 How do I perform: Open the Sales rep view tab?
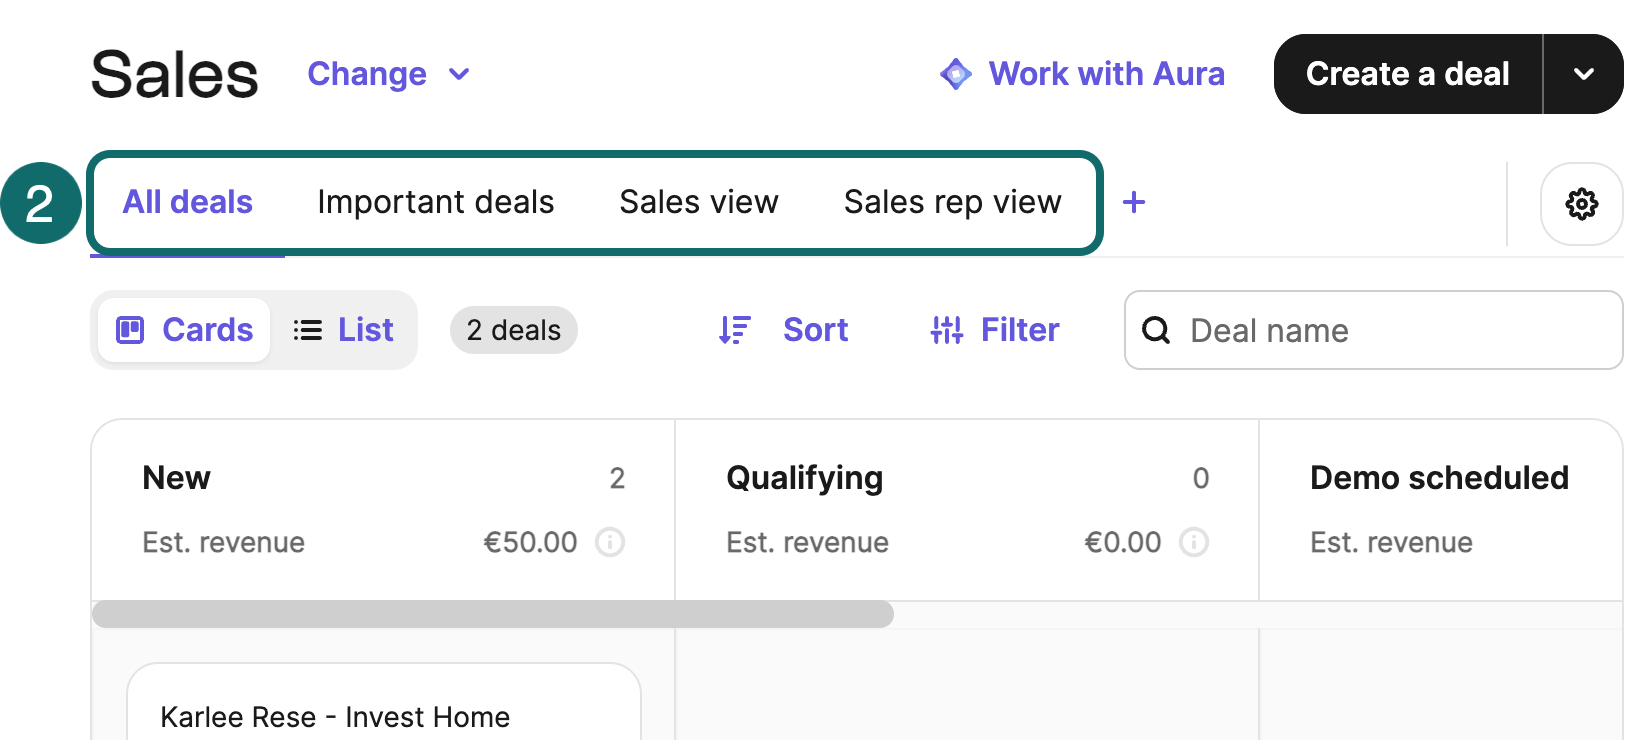click(953, 202)
